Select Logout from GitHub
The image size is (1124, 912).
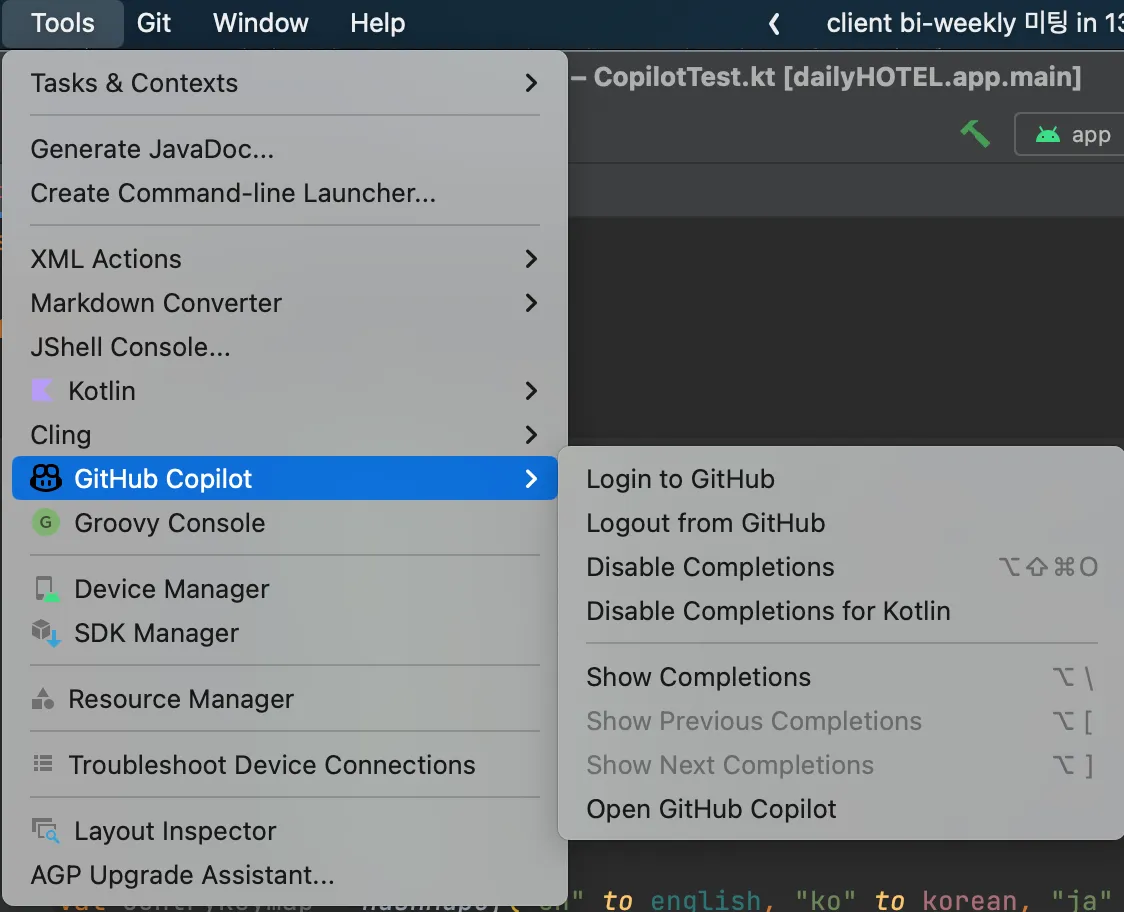pos(842,523)
